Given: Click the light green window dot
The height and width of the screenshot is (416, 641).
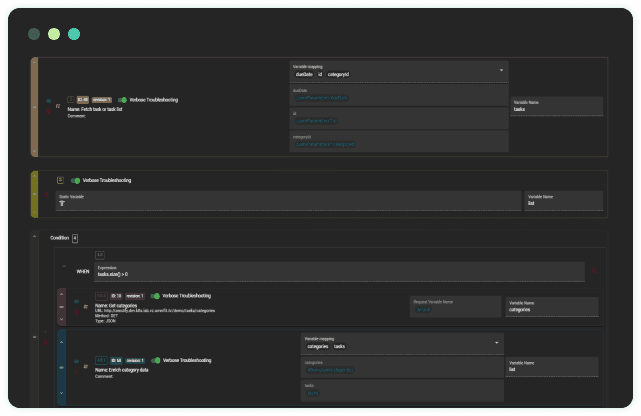Looking at the screenshot, I should coord(54,34).
